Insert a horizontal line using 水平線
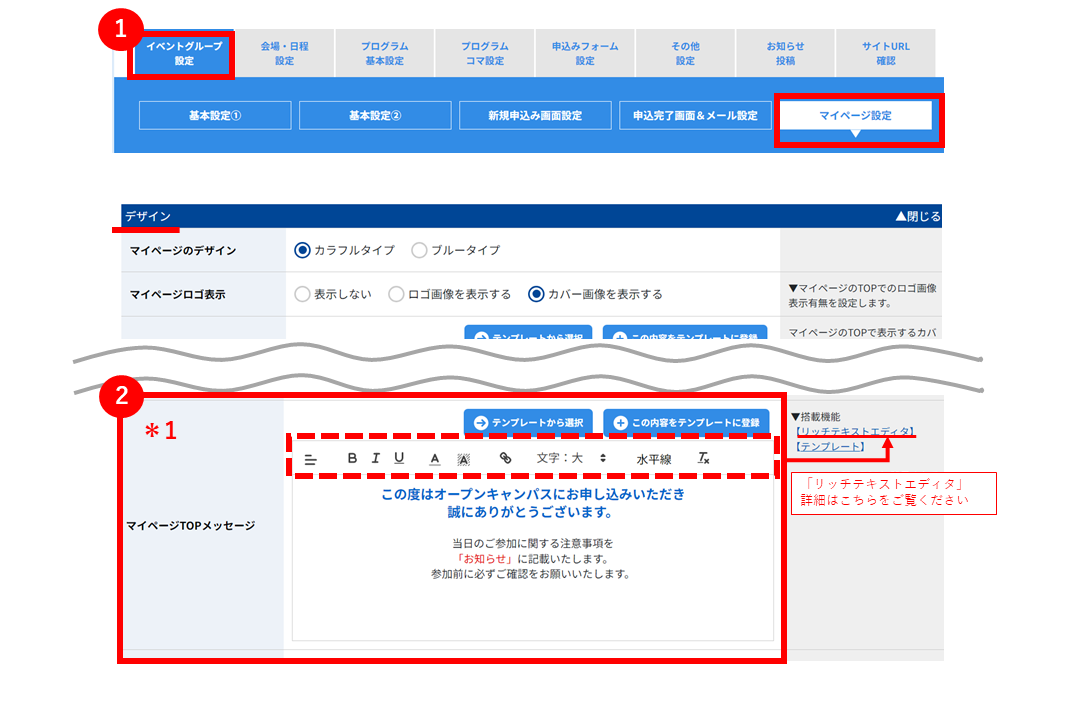This screenshot has width=1085, height=720. [654, 459]
